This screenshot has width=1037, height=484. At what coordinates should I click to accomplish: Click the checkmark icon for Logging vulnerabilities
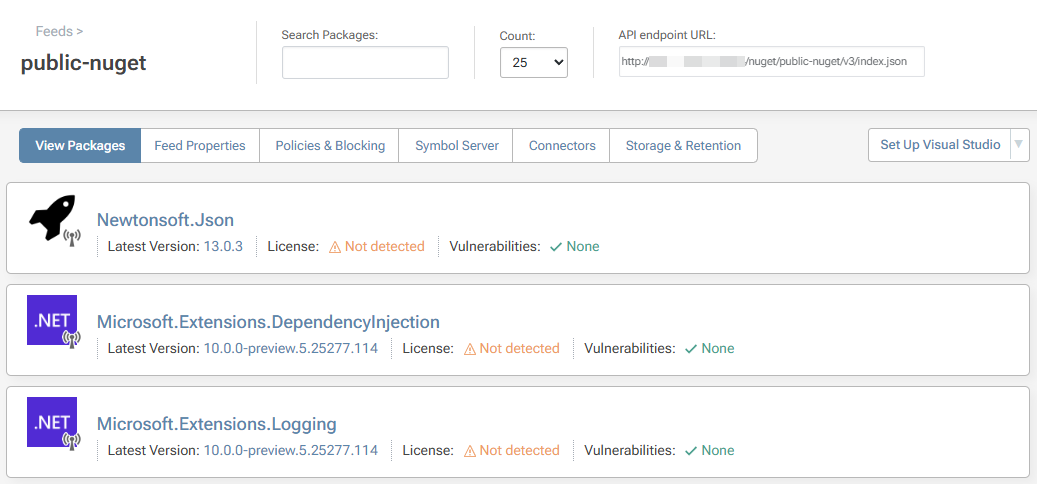691,451
